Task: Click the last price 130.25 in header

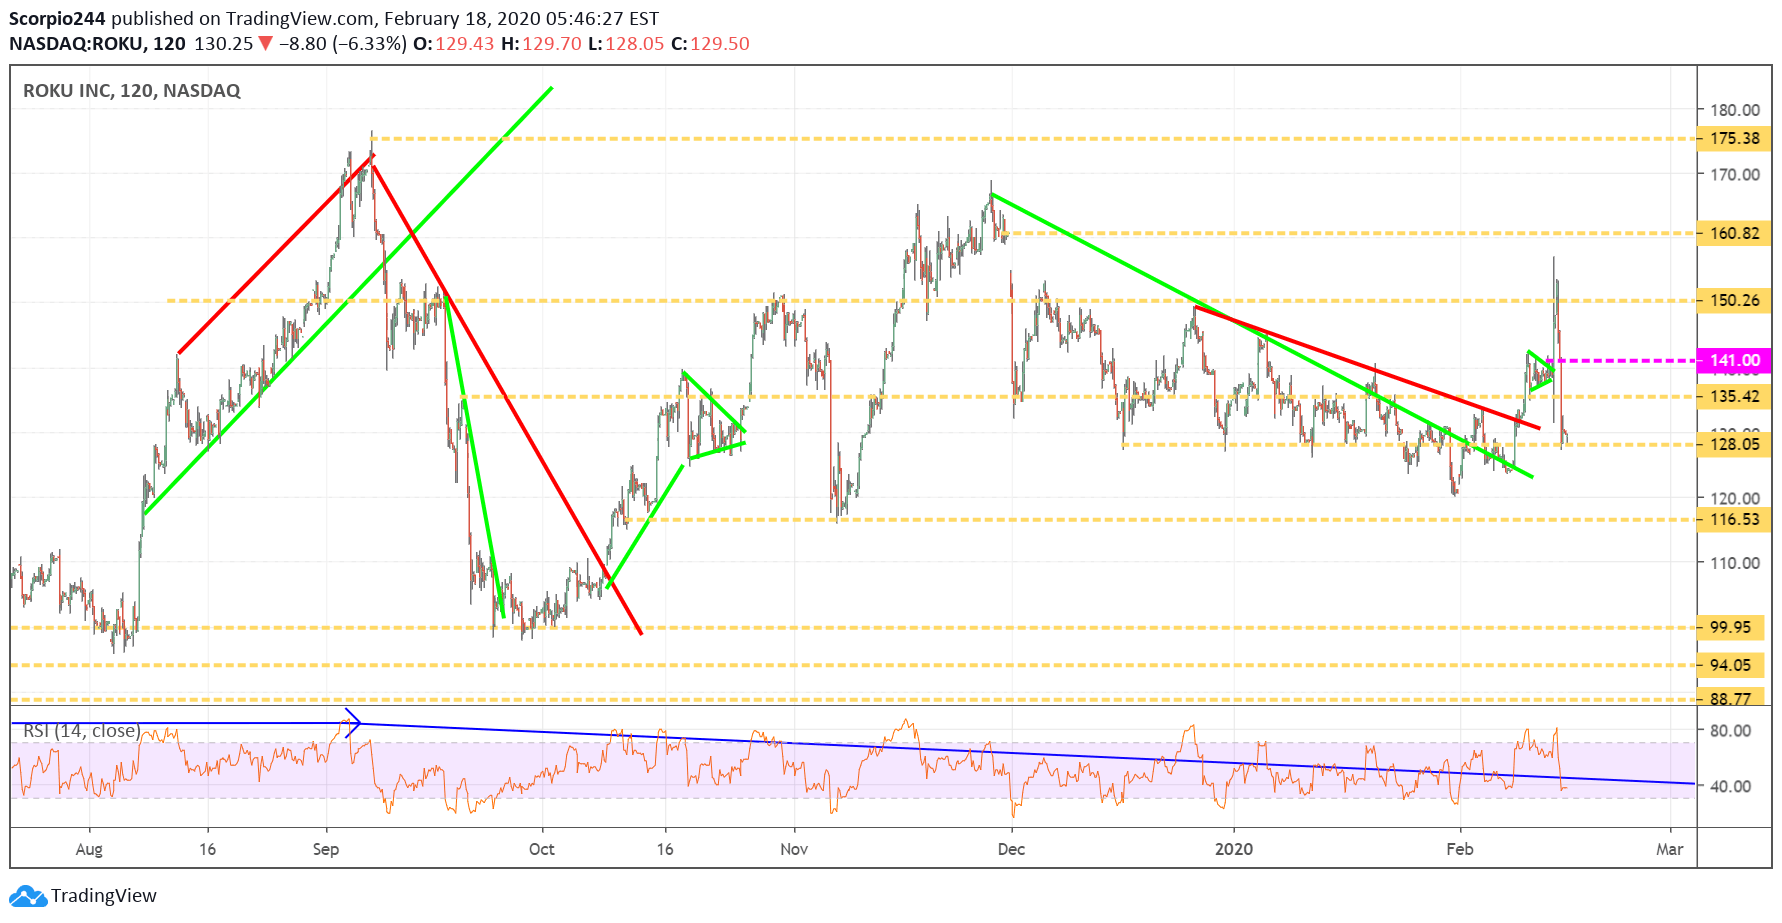Action: pos(223,44)
